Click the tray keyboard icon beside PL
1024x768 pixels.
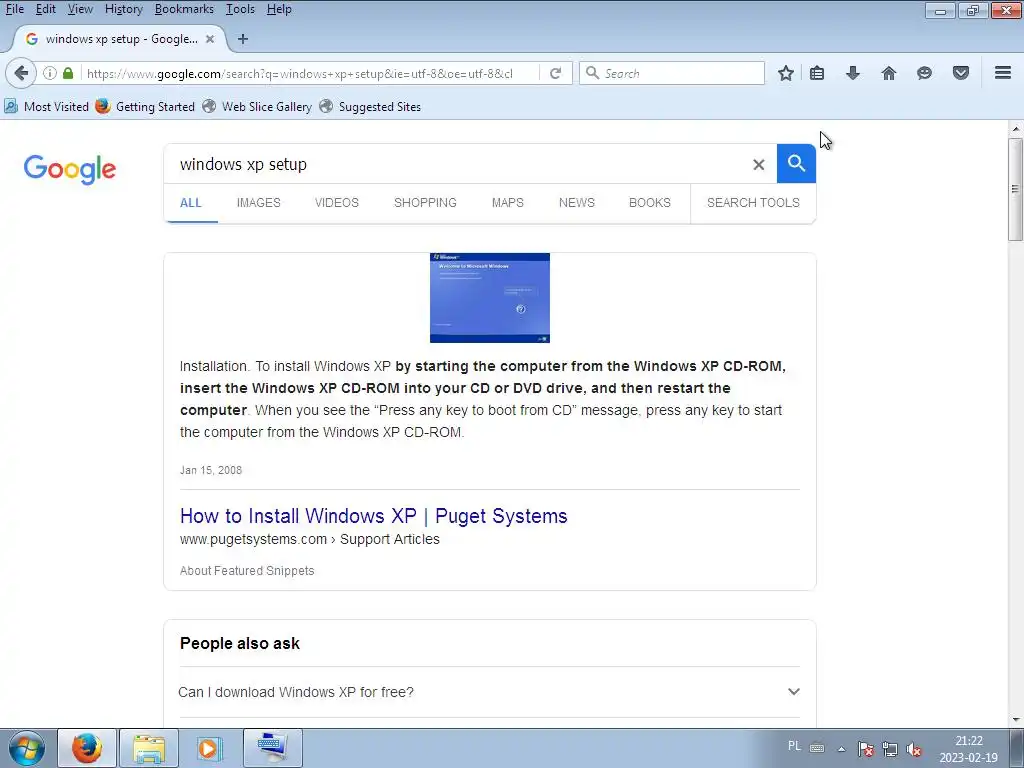[x=816, y=748]
